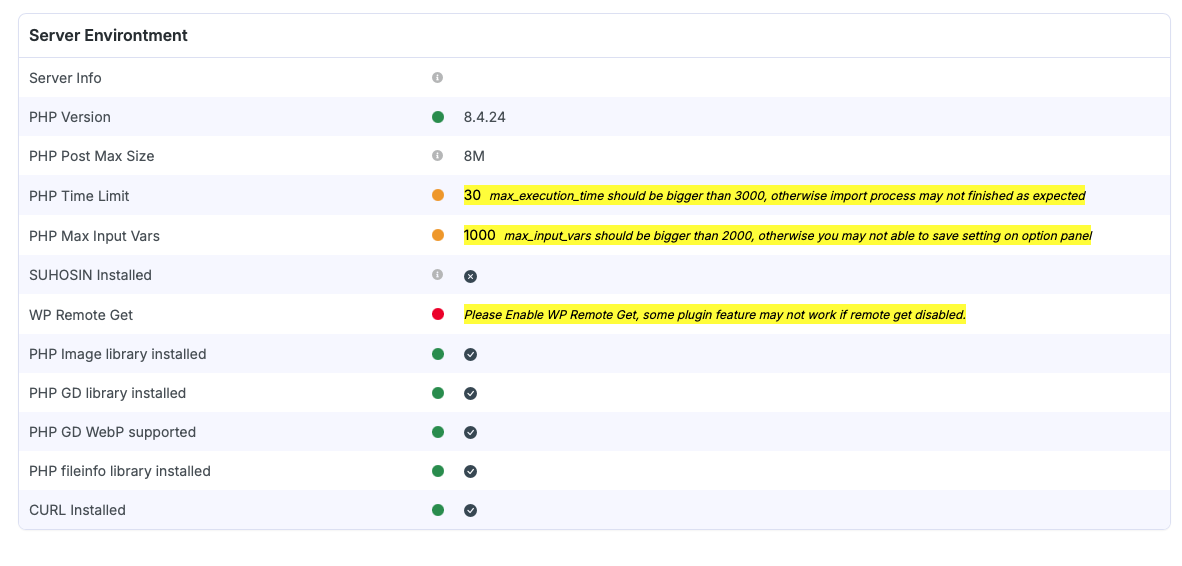The image size is (1182, 566).
Task: Click the PHP GD WebP supported label
Action: click(x=112, y=432)
